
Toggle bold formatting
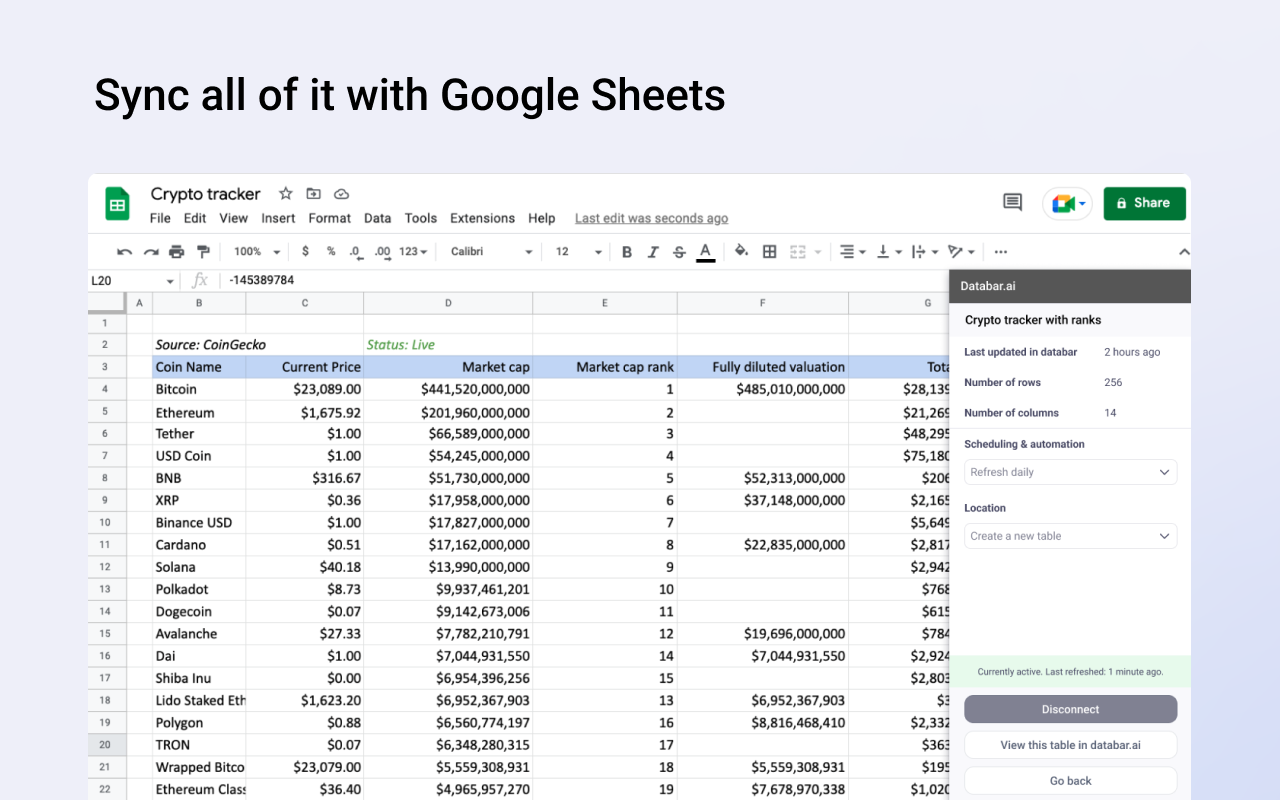click(x=627, y=252)
